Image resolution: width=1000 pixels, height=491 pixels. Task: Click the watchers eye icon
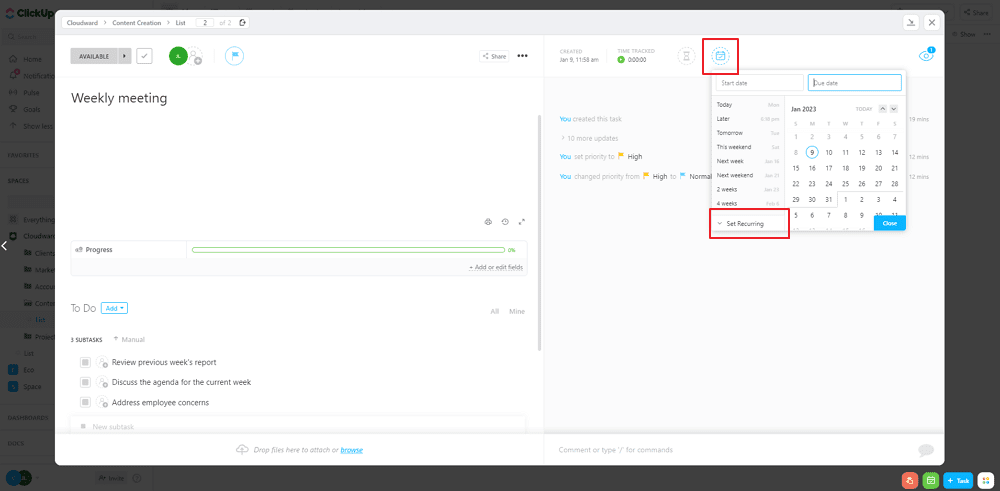(926, 56)
